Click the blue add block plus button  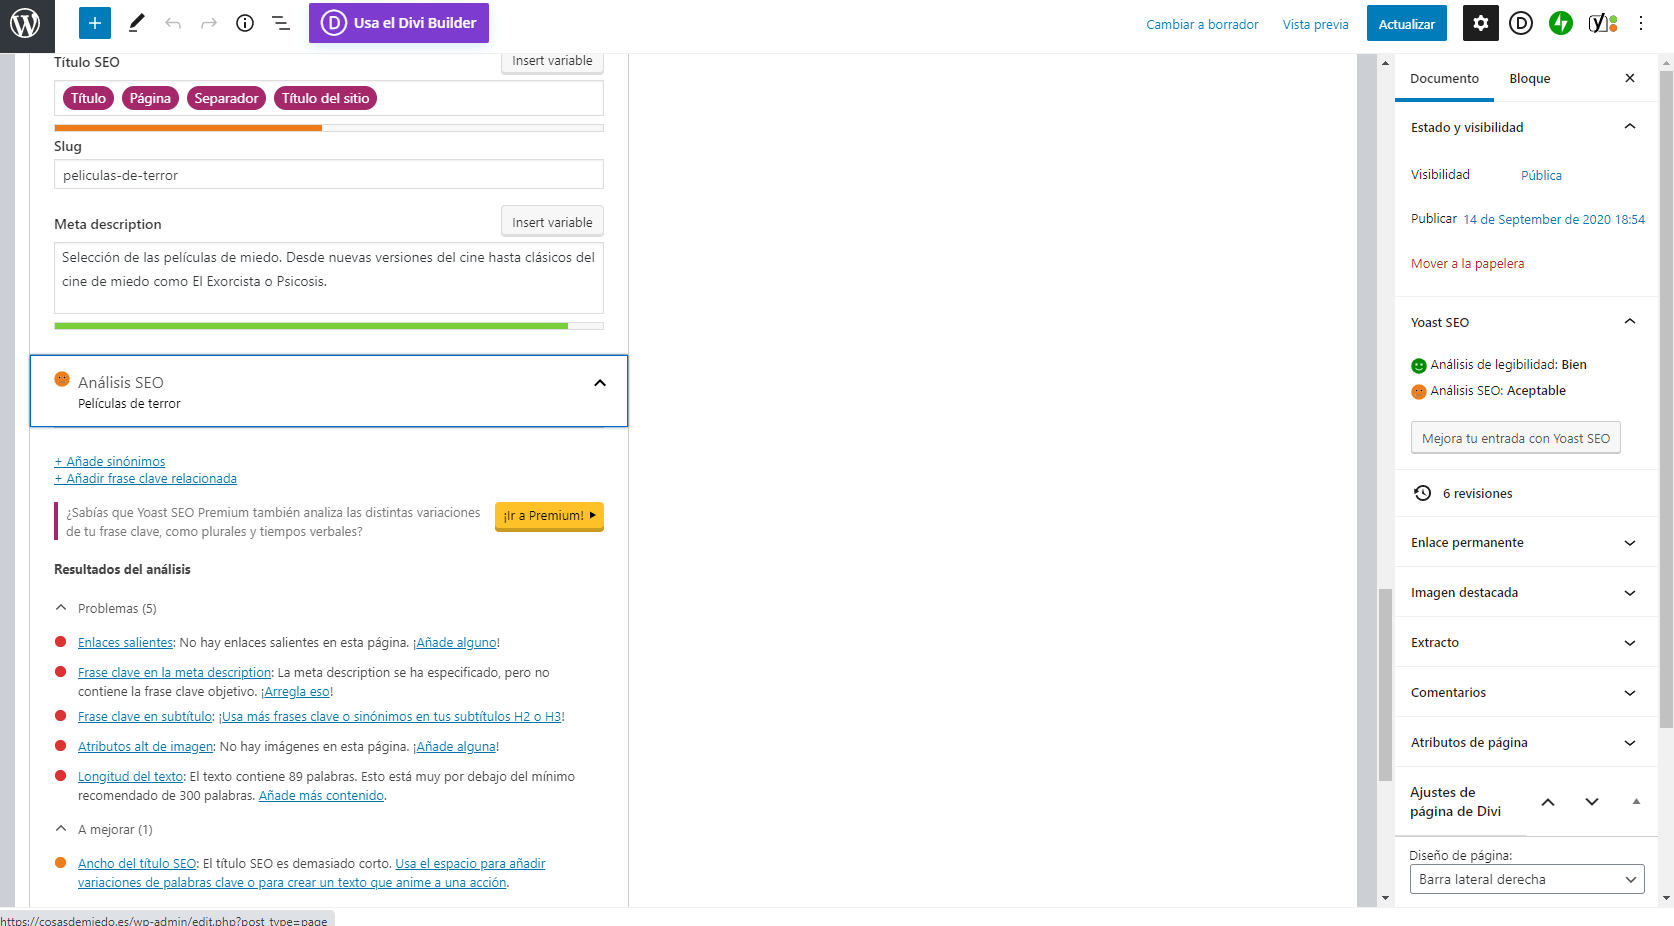tap(94, 23)
